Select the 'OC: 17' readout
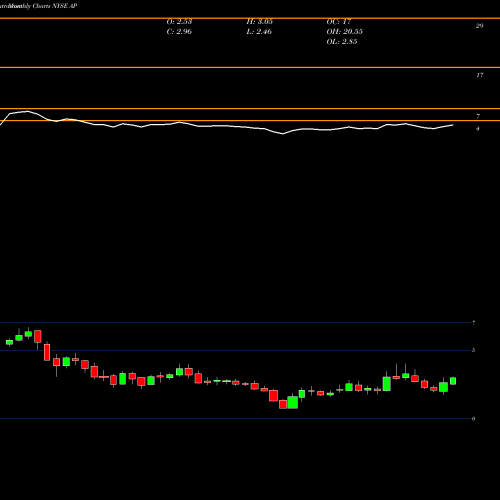Viewport: 500px width, 500px height. pyautogui.click(x=339, y=22)
